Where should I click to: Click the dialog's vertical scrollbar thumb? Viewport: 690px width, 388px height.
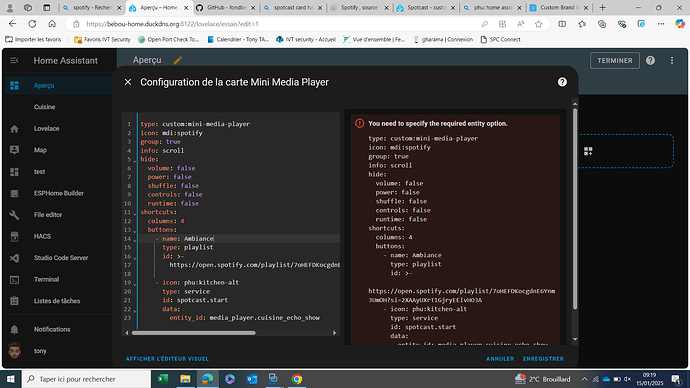tap(575, 208)
